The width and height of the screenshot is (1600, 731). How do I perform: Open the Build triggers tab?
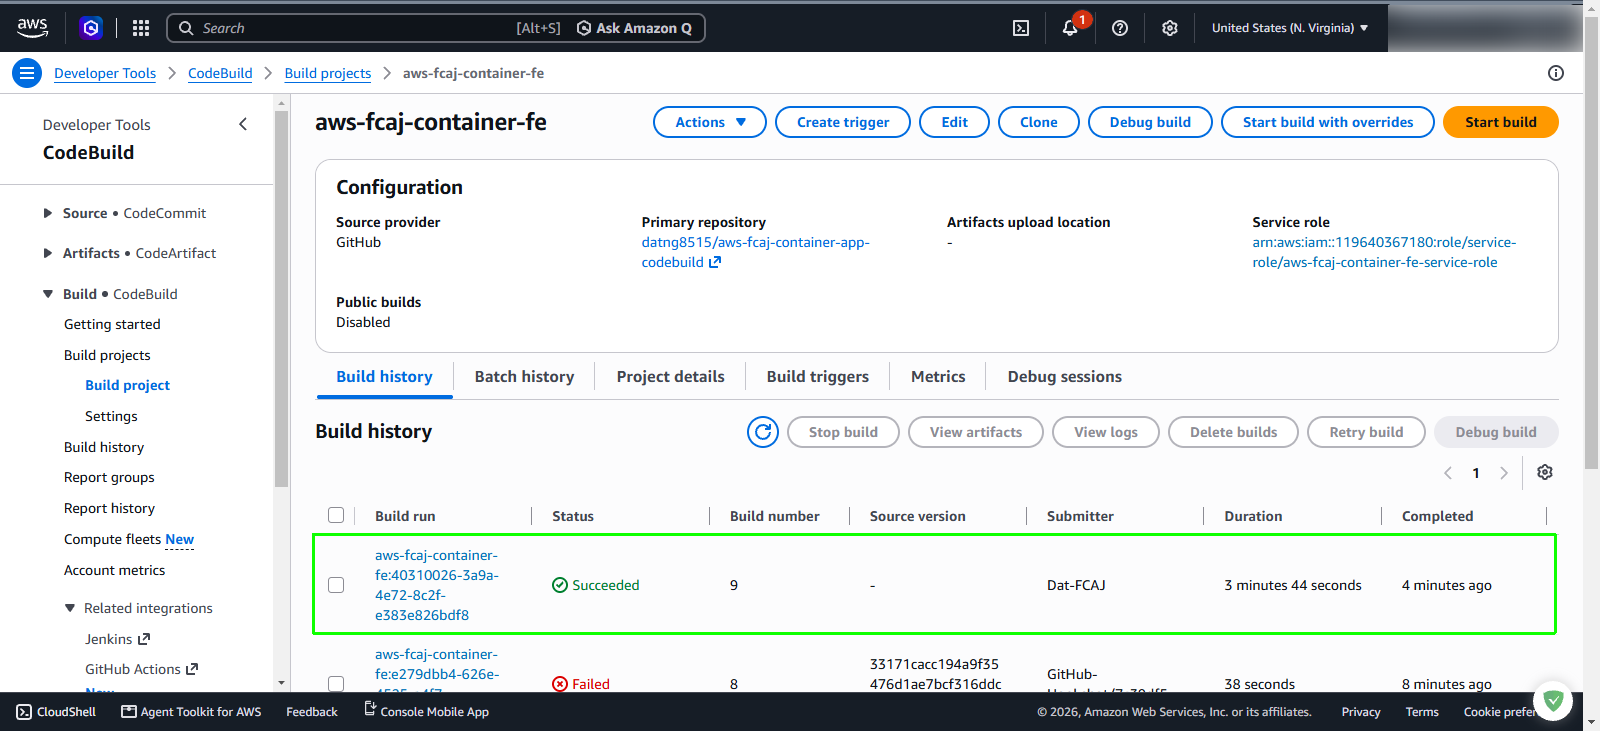pyautogui.click(x=818, y=377)
